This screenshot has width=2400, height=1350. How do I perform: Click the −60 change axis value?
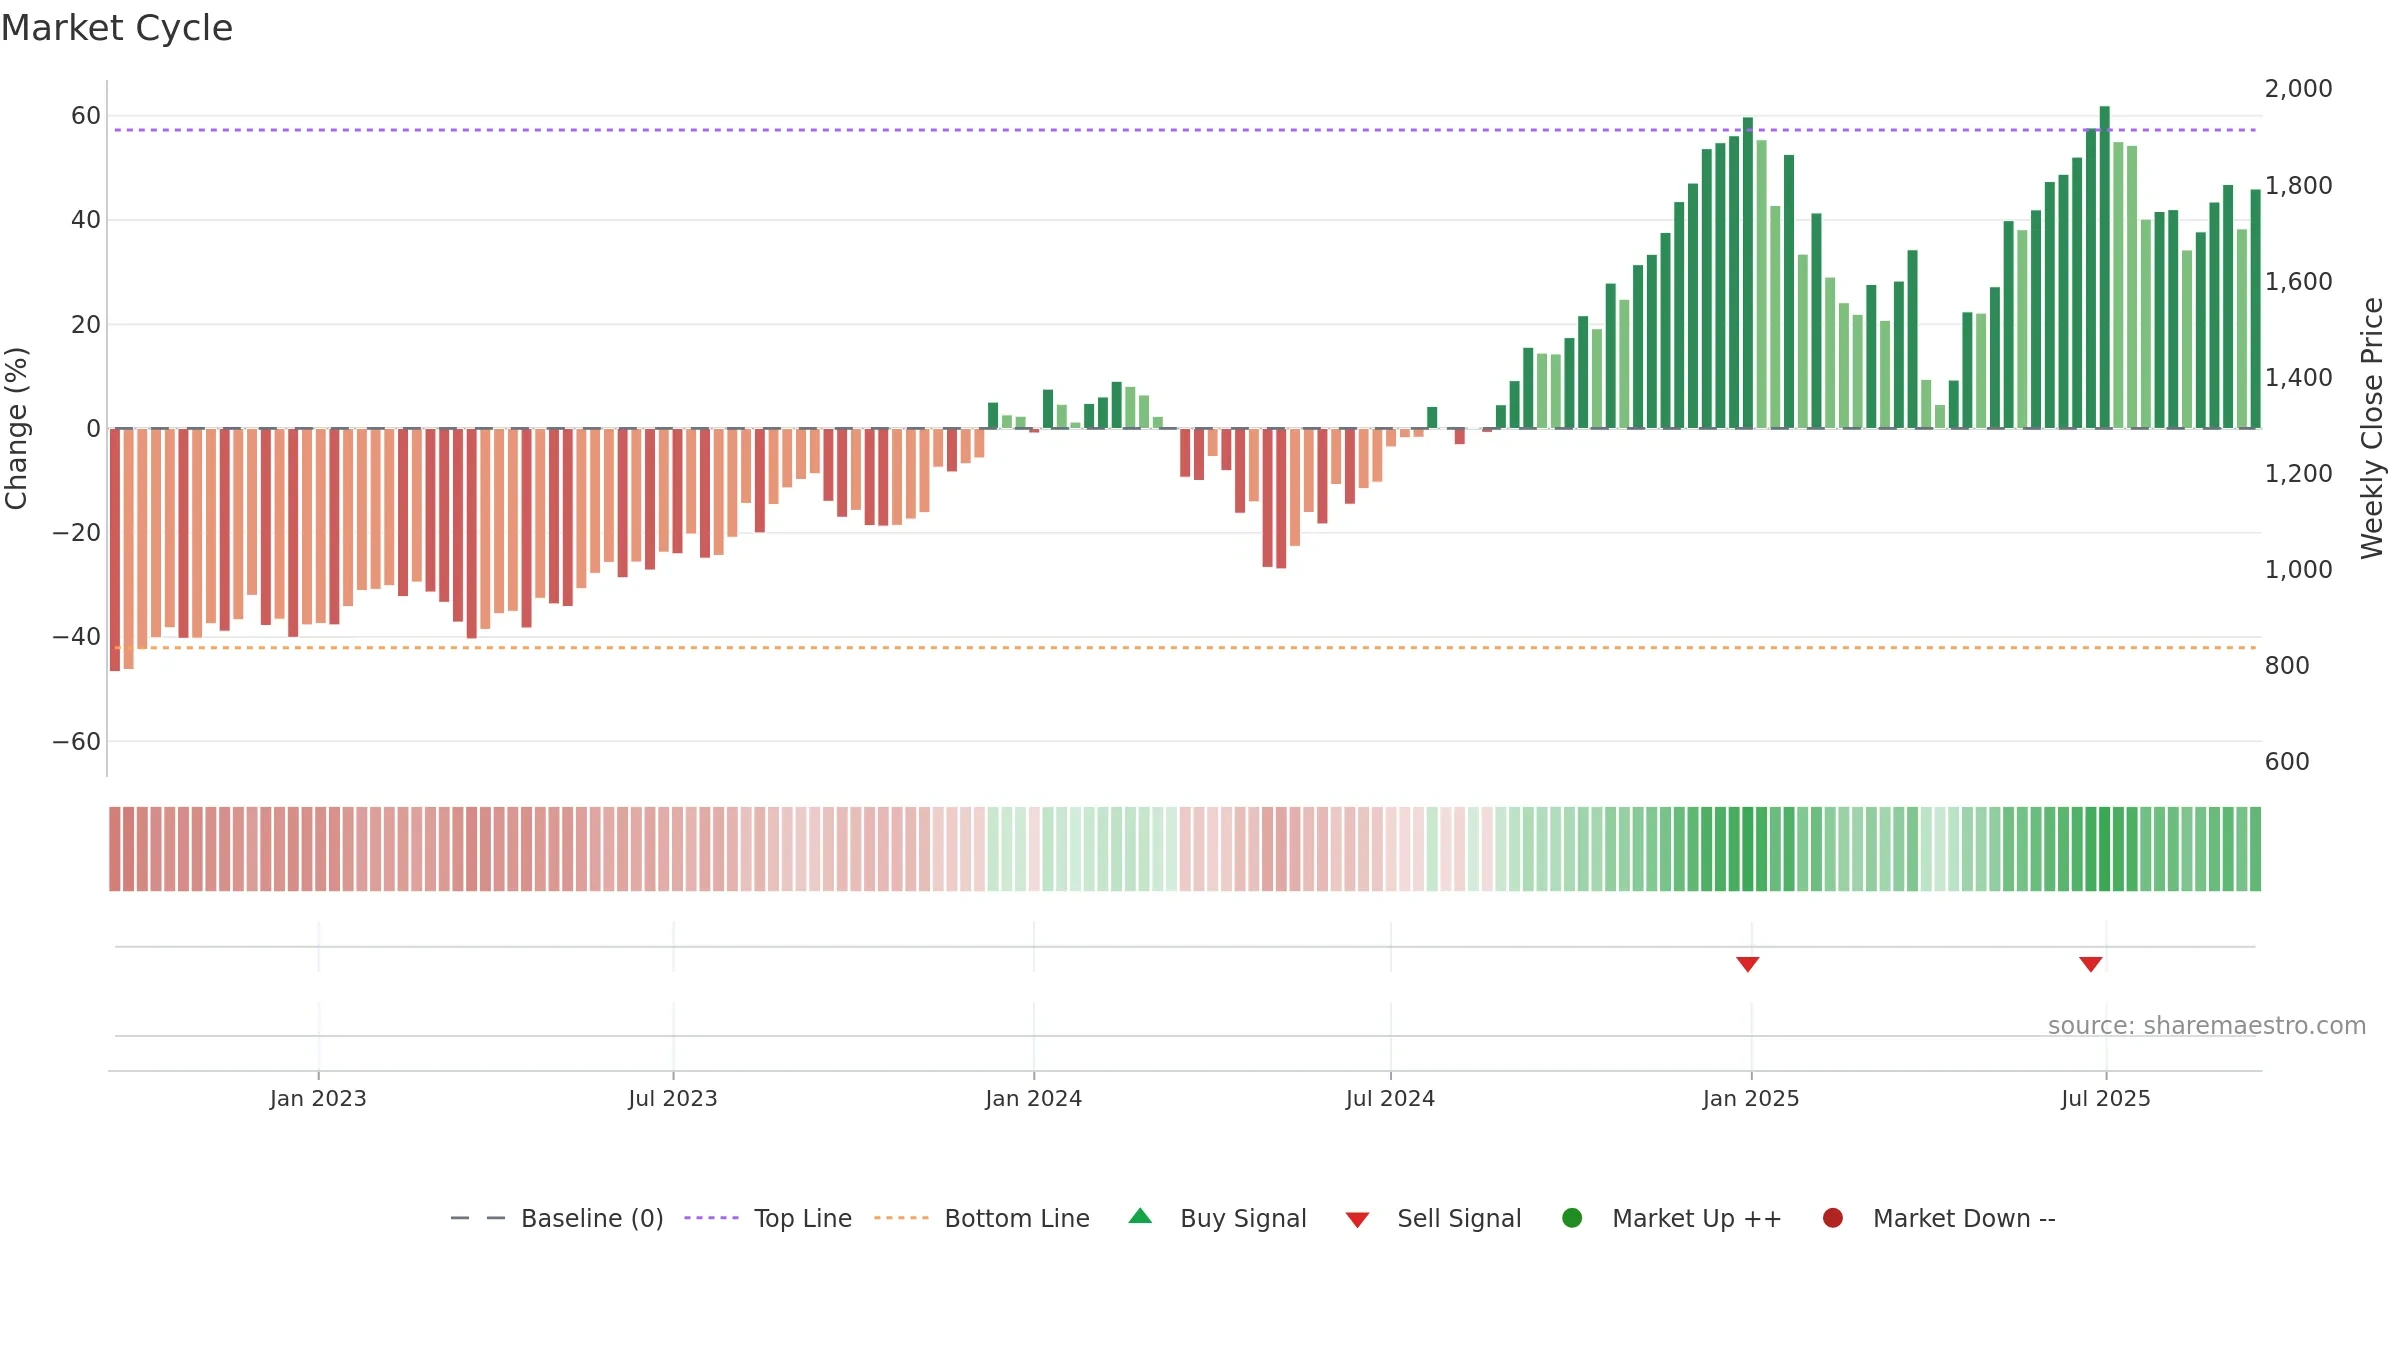point(77,742)
